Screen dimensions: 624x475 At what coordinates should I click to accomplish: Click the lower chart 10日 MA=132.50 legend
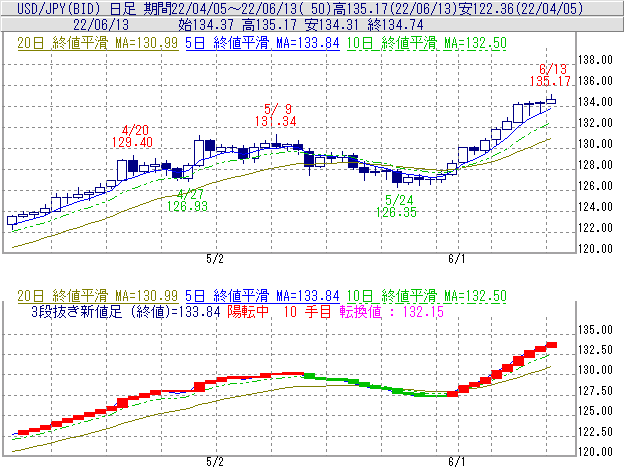click(427, 296)
